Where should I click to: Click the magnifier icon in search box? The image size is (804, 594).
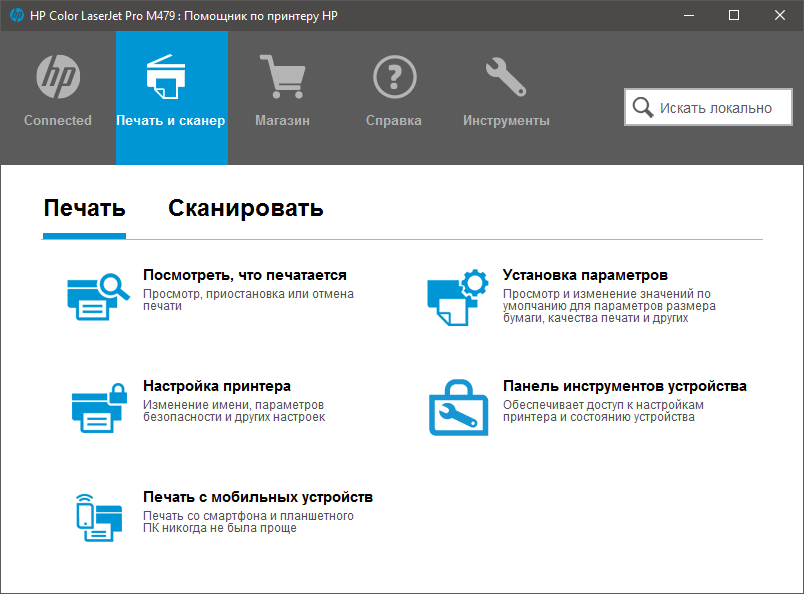pyautogui.click(x=642, y=108)
